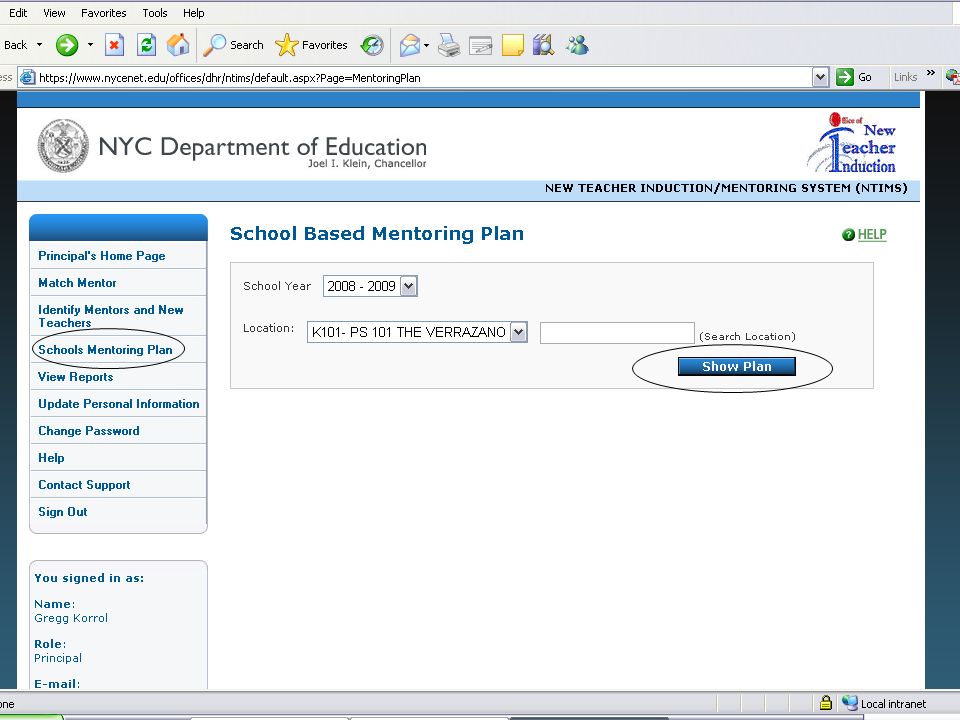960x720 pixels.
Task: Open the Search pane magnifier button
Action: (x=233, y=45)
